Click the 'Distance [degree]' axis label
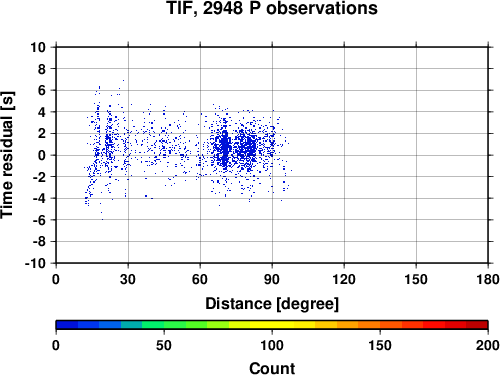 coord(272,304)
